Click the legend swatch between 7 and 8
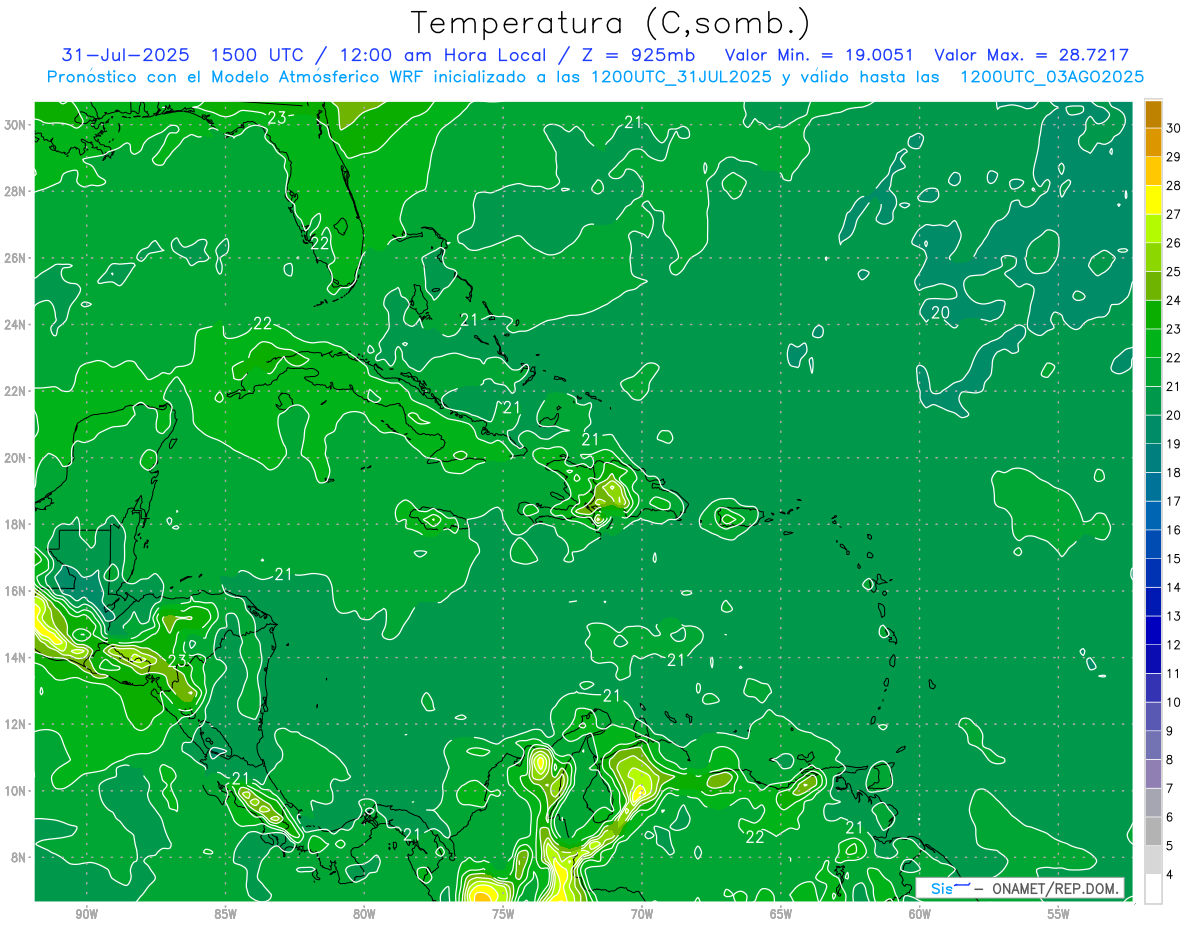Image resolution: width=1200 pixels, height=927 pixels. pyautogui.click(x=1153, y=774)
